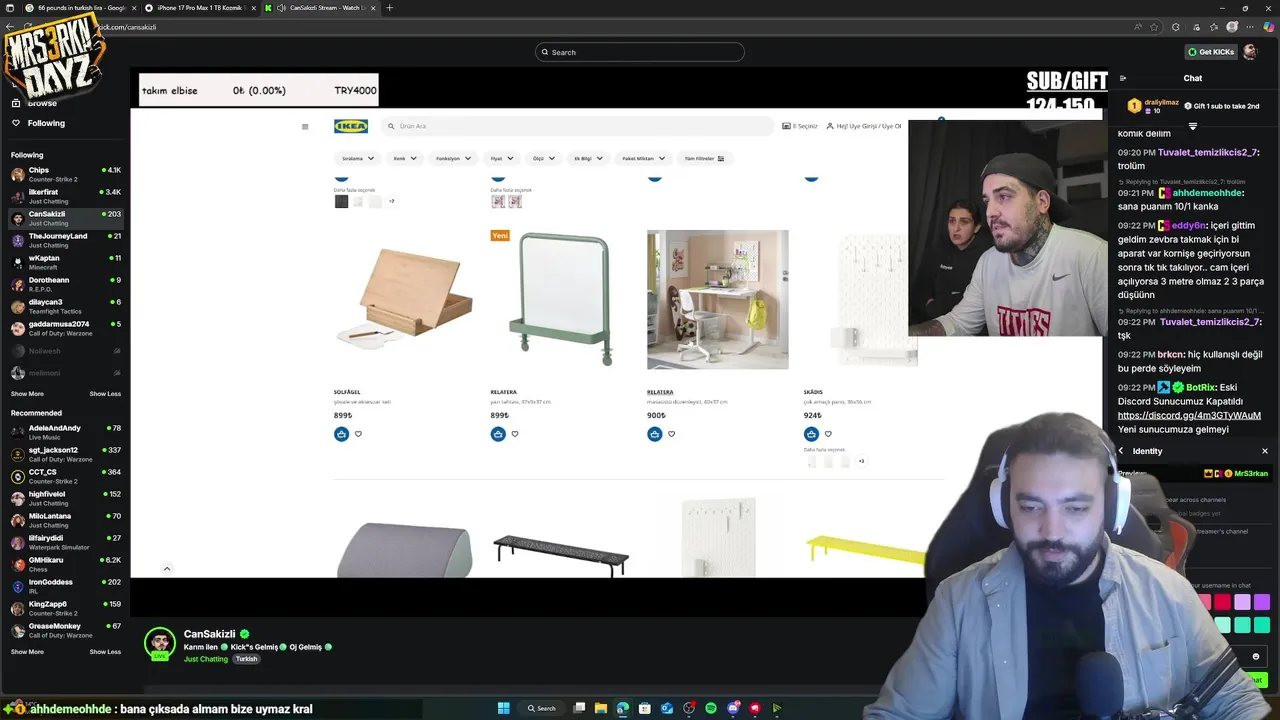Open File Explorer from the taskbar
This screenshot has width=1280, height=720.
[601, 708]
